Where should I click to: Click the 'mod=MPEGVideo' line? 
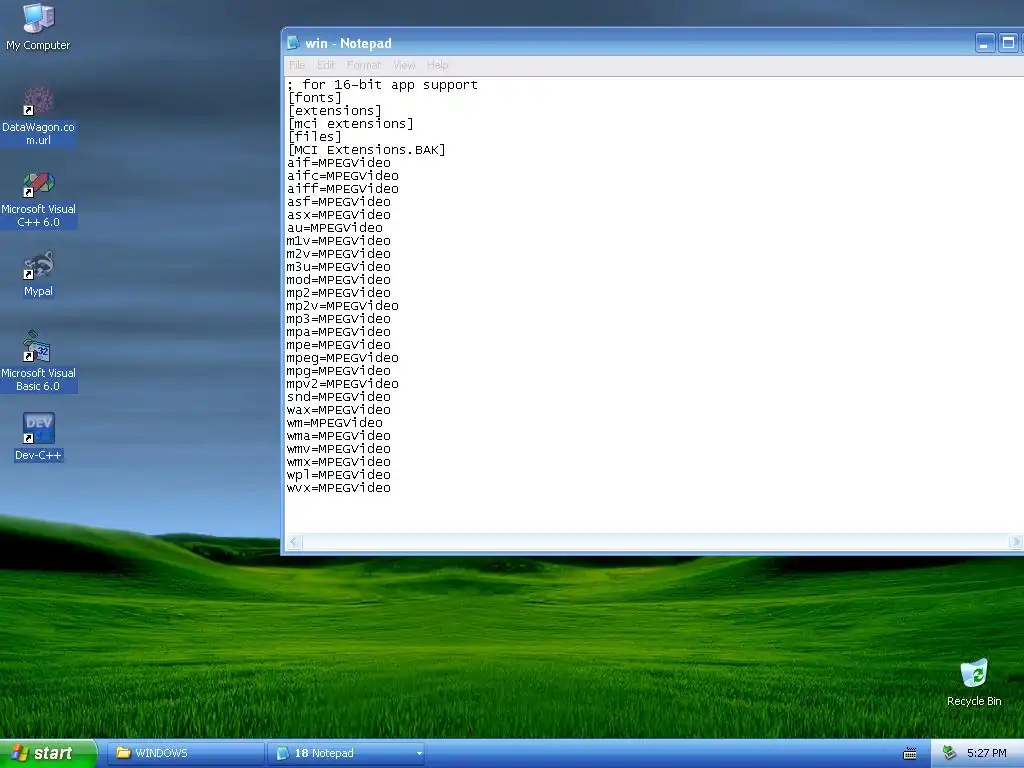pos(338,281)
